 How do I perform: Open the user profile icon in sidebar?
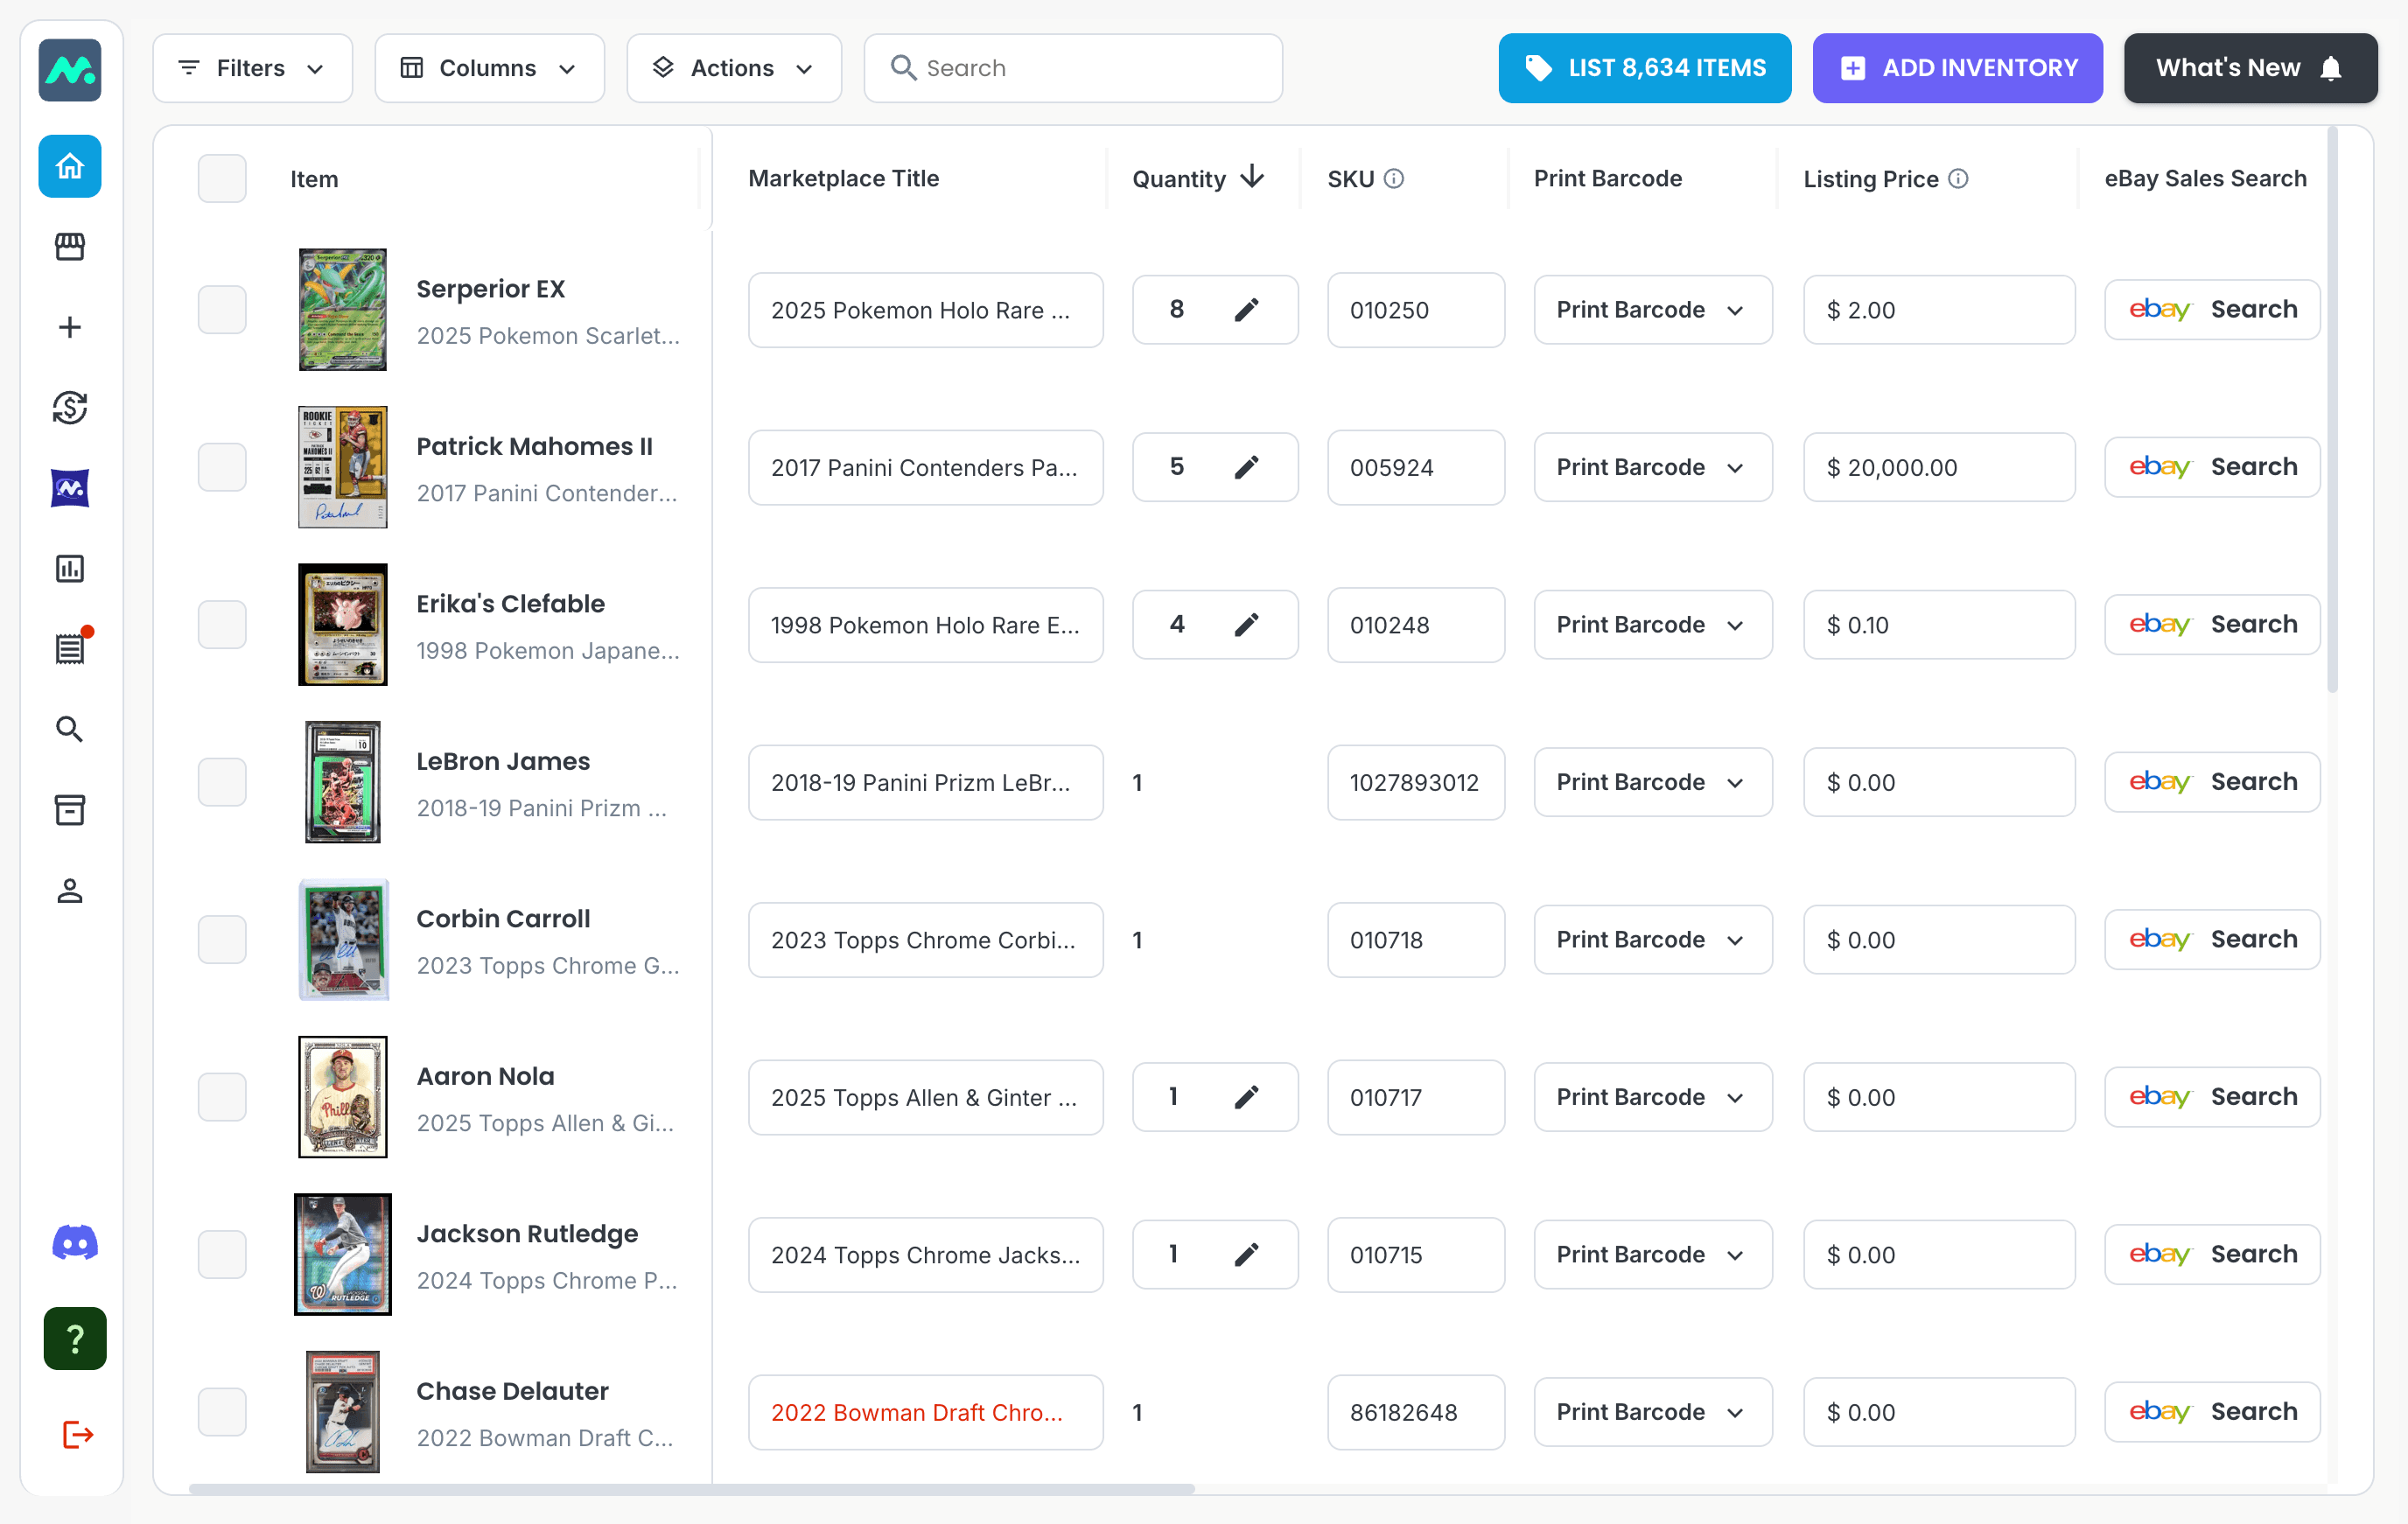point(70,891)
